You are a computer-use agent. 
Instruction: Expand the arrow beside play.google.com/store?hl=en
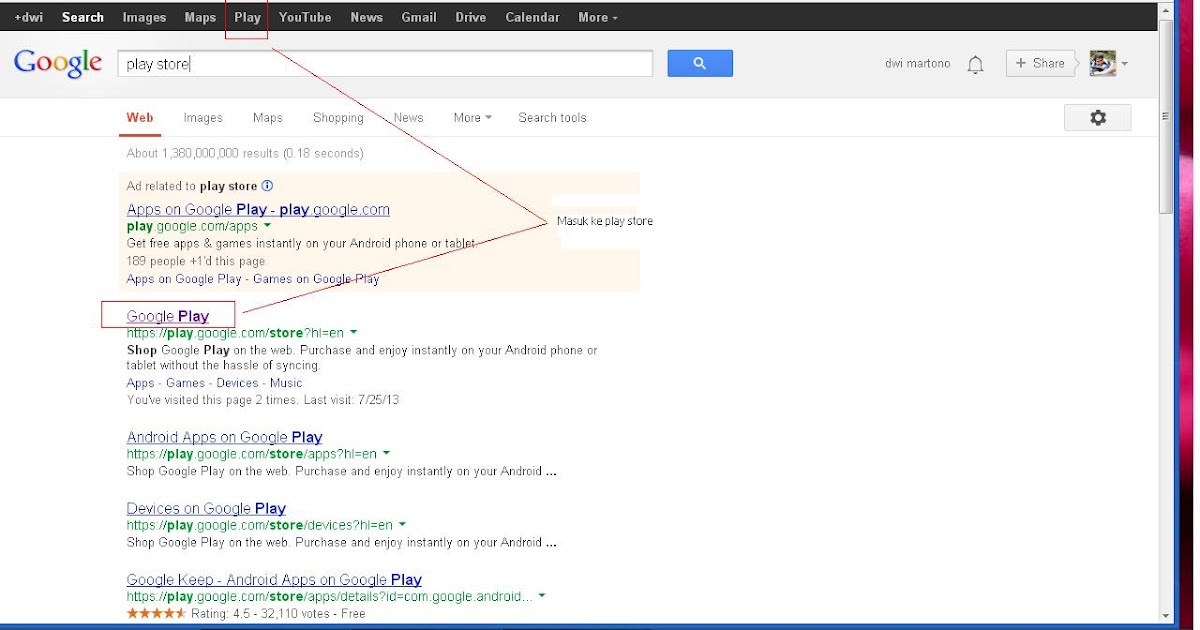point(354,333)
